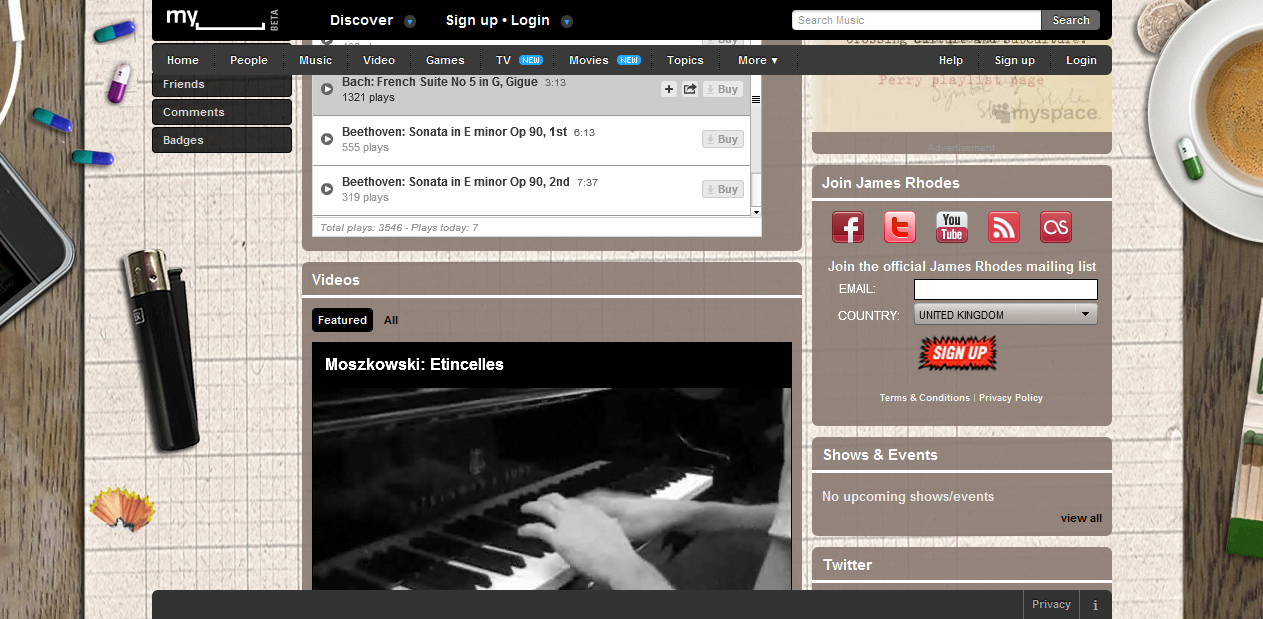The height and width of the screenshot is (619, 1263).
Task: Click Login in navigation bar
Action: point(1081,60)
